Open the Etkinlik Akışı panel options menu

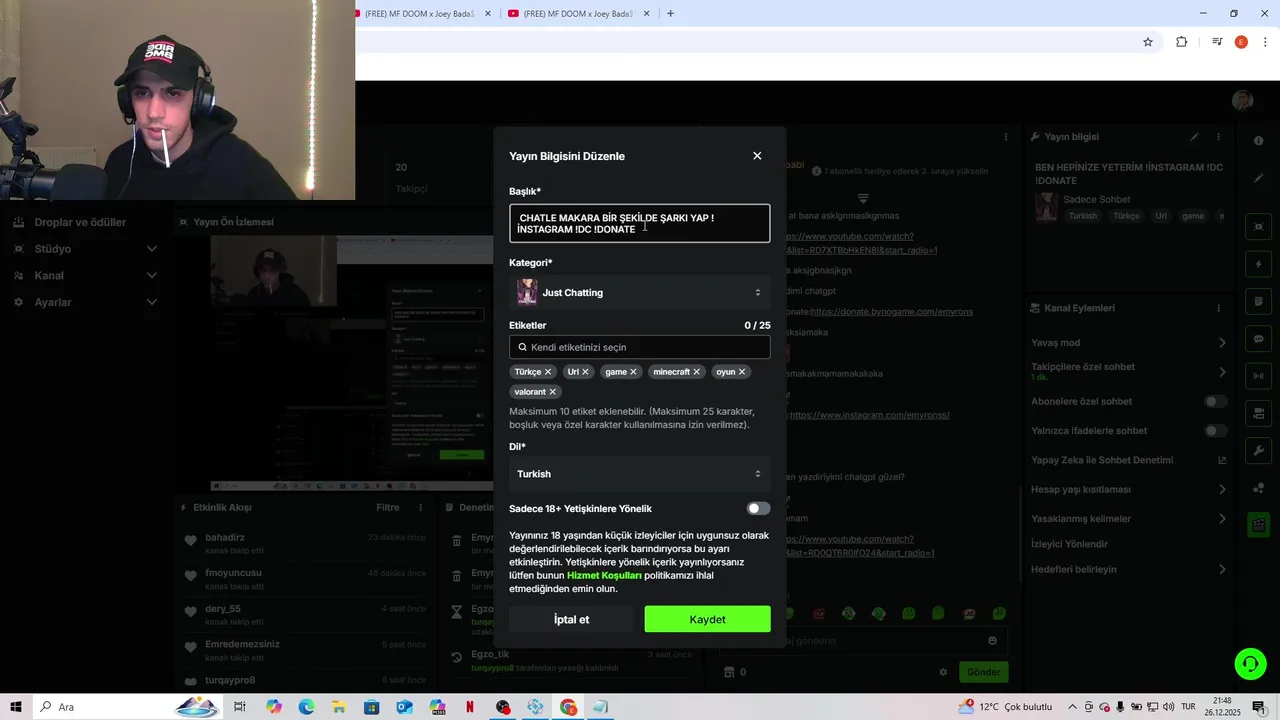(x=420, y=508)
